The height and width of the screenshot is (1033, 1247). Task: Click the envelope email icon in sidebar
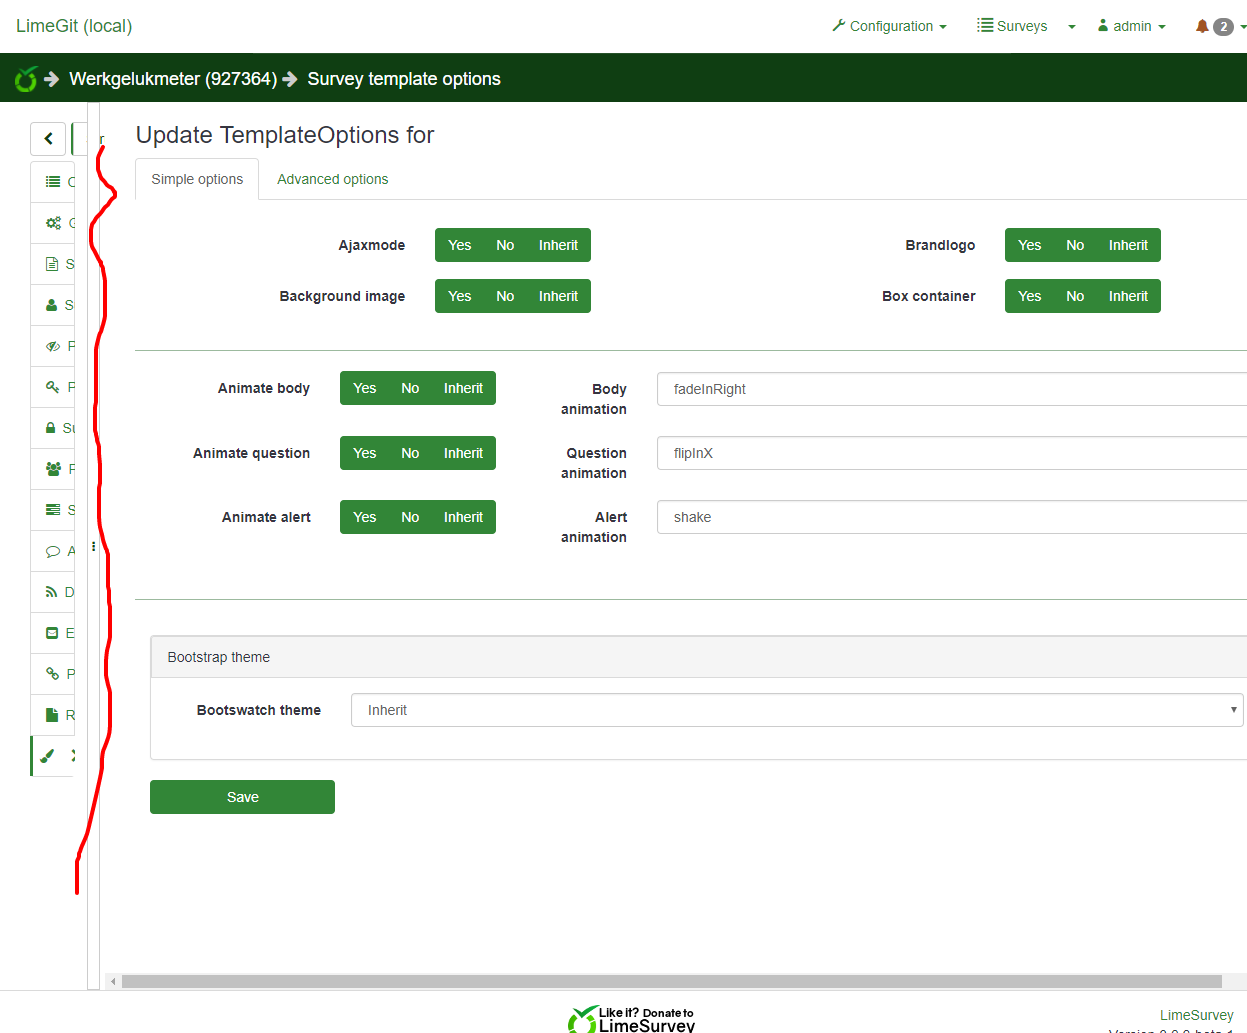pyautogui.click(x=53, y=633)
